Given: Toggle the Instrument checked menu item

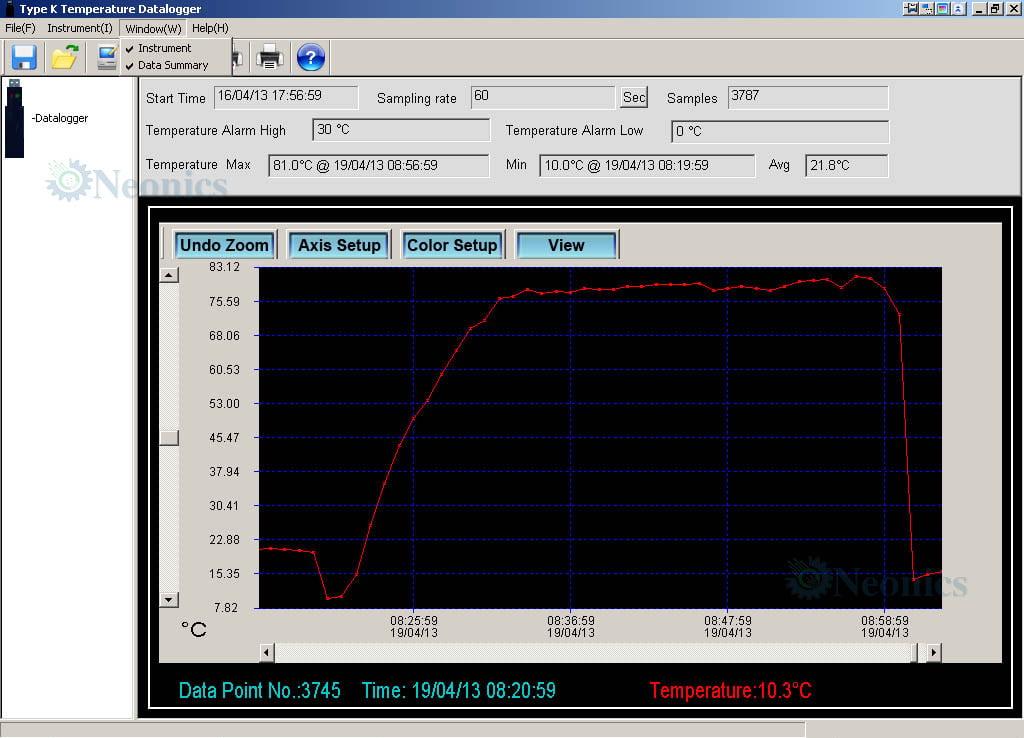Looking at the screenshot, I should coord(164,48).
